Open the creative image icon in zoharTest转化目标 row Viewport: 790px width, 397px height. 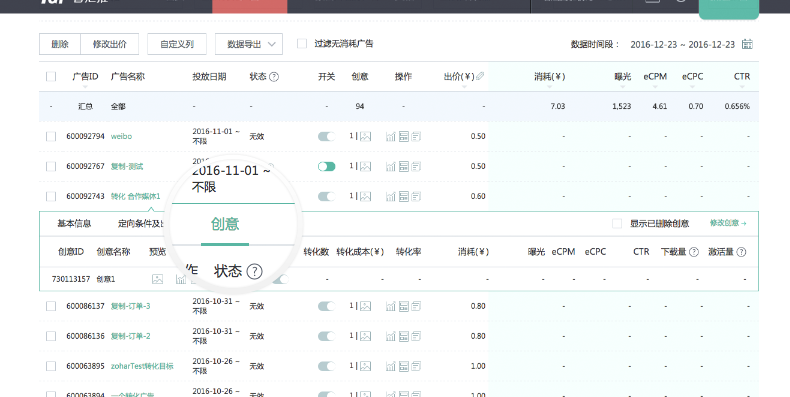365,366
